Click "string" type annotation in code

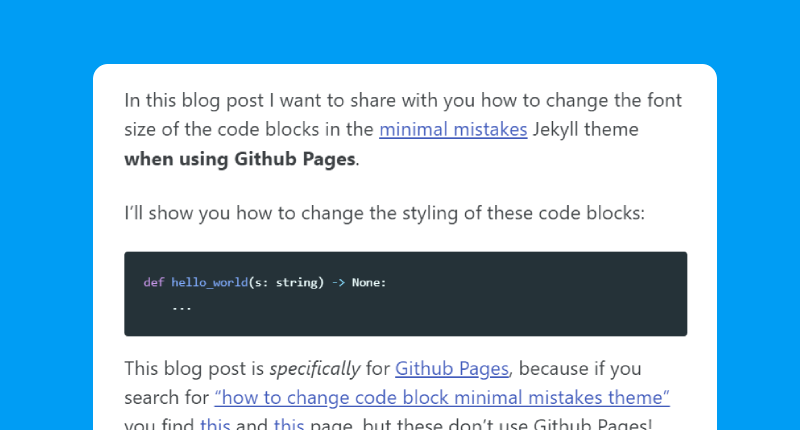pos(296,282)
